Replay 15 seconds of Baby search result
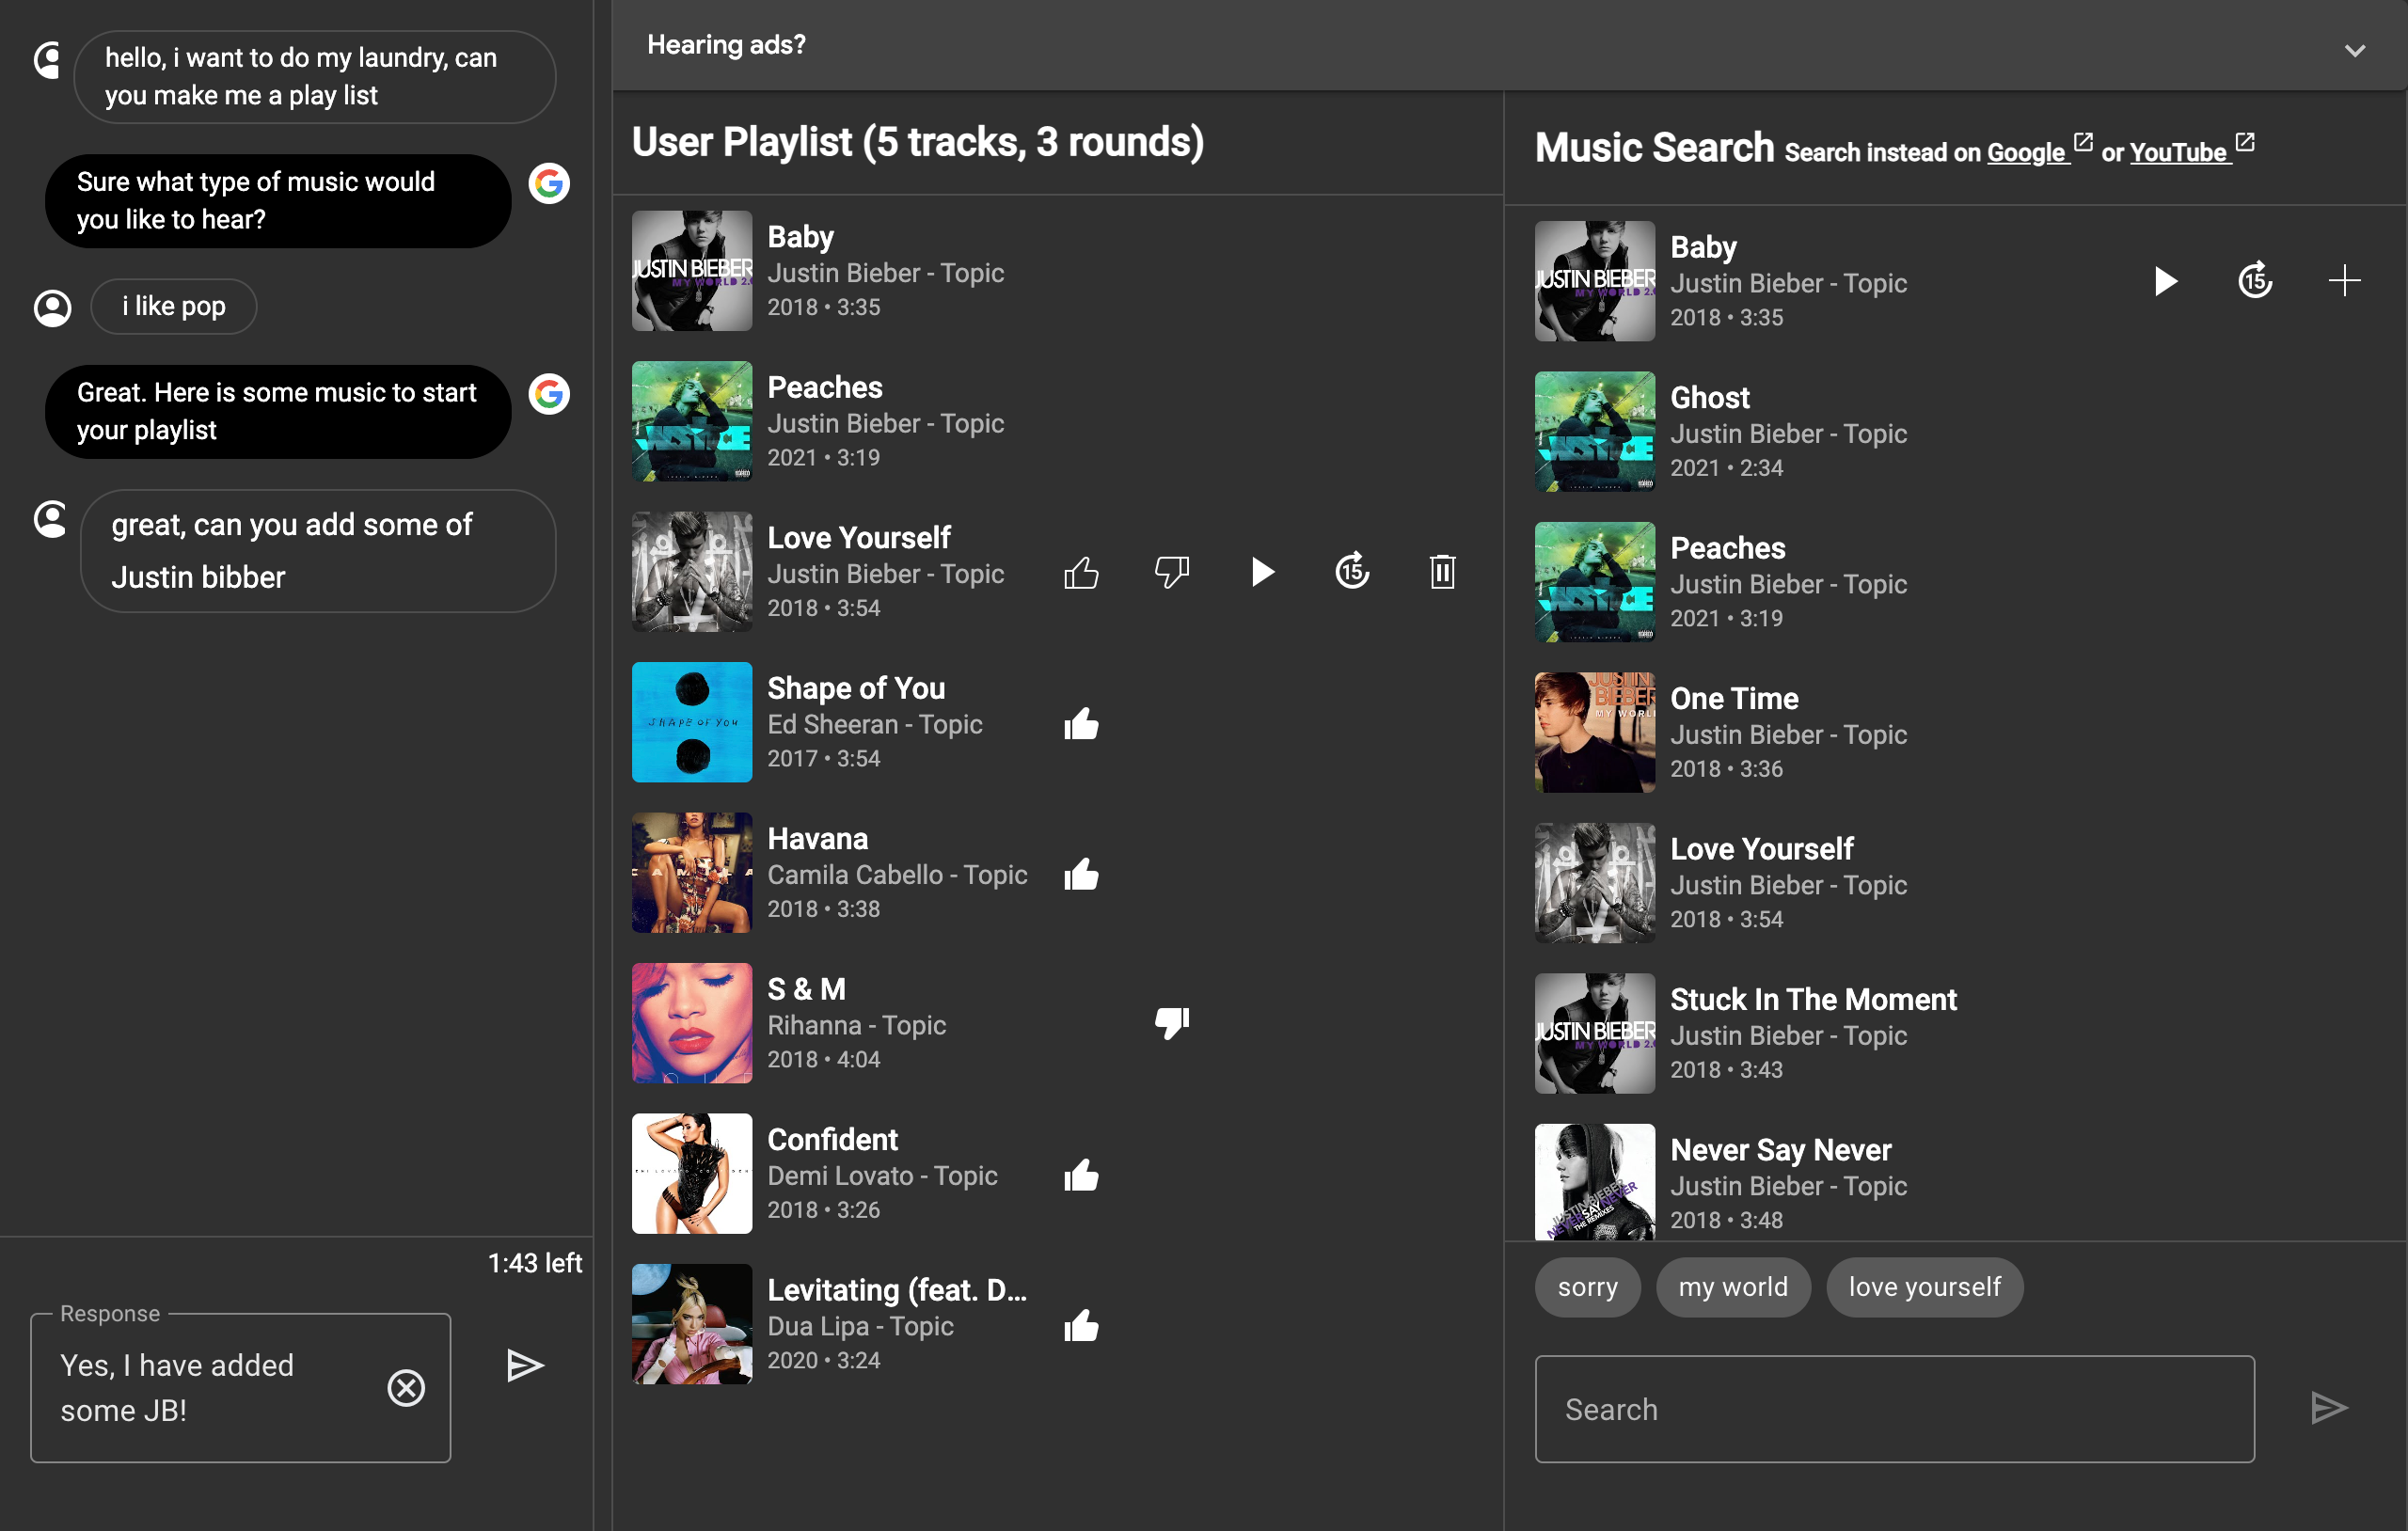The height and width of the screenshot is (1531, 2408). tap(2255, 281)
